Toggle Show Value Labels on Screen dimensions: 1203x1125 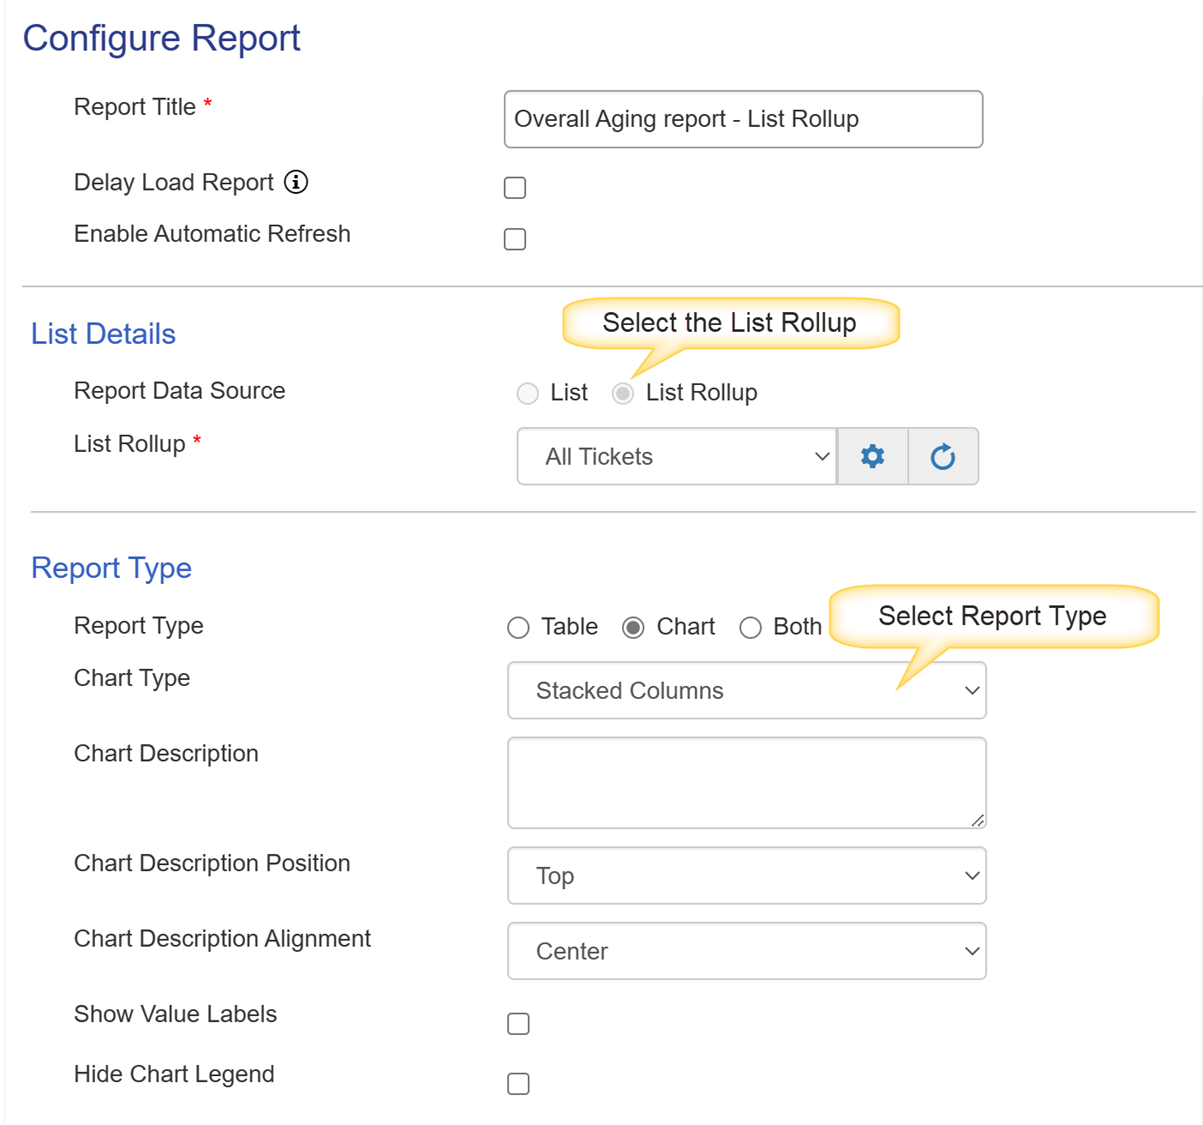click(x=518, y=1023)
